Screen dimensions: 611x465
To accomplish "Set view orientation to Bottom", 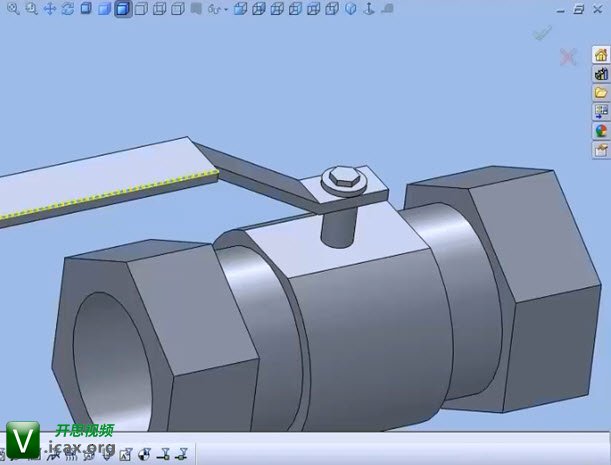I will click(x=332, y=9).
